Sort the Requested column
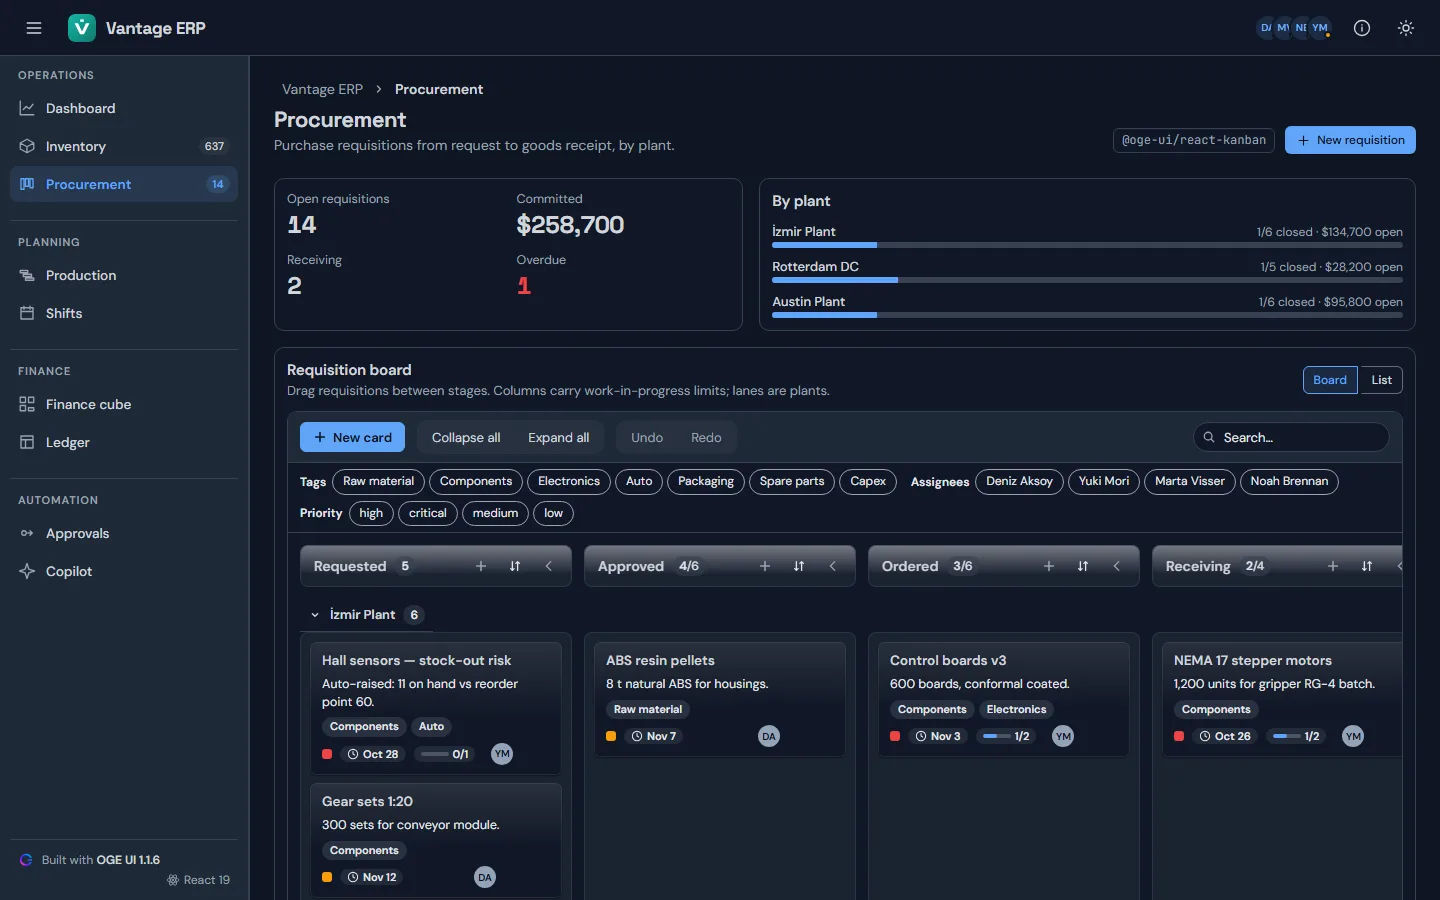Screen dimensions: 1440x900 point(515,566)
